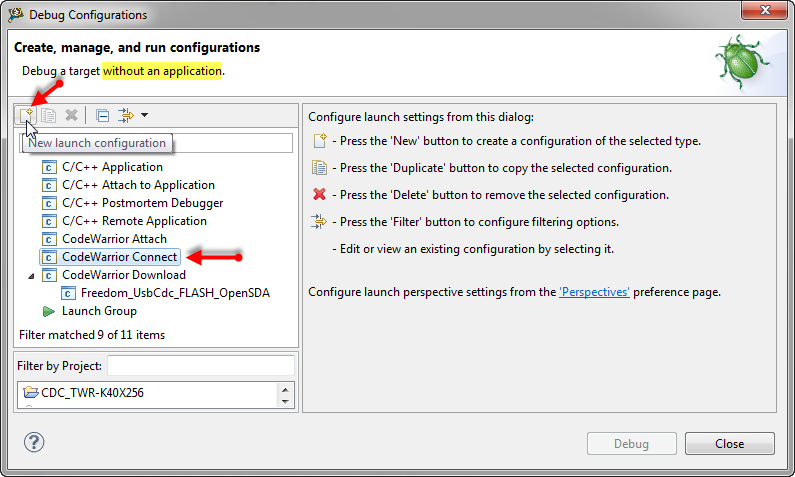Click the New launch configuration icon
795x477 pixels.
coord(27,116)
